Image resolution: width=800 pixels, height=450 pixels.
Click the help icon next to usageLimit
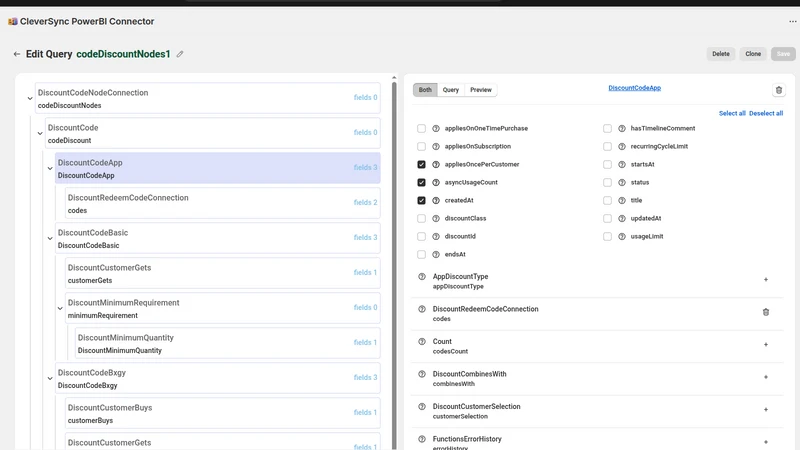click(622, 237)
